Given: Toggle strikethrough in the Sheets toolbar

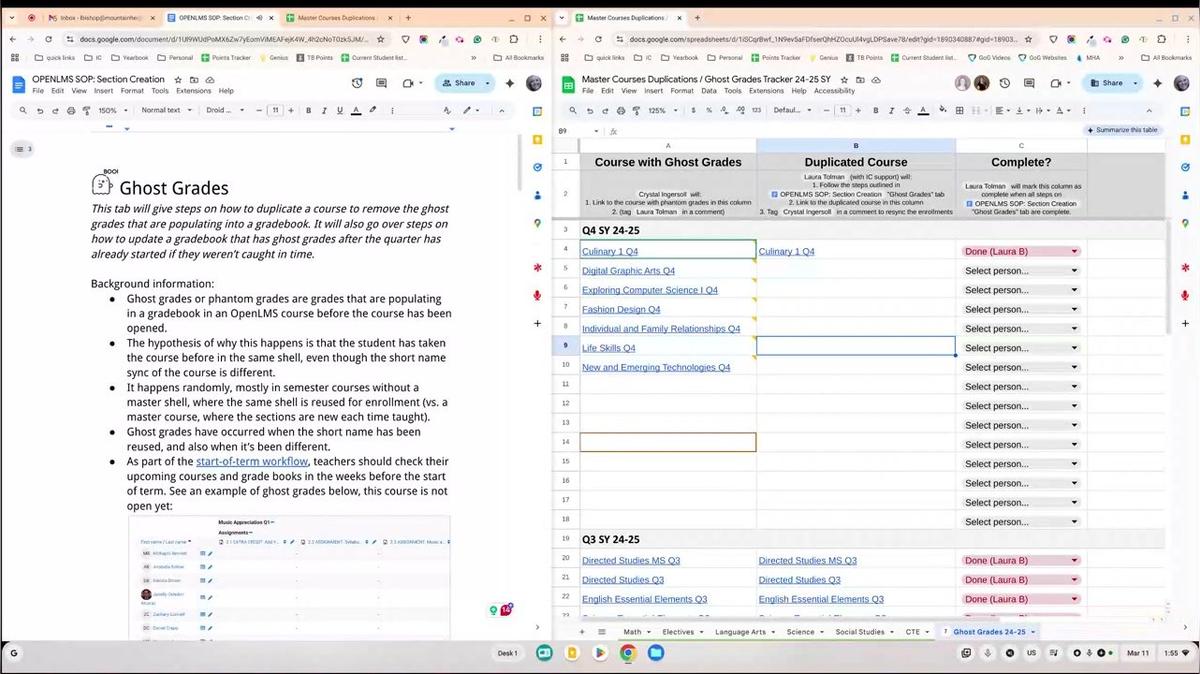Looking at the screenshot, I should [x=908, y=110].
